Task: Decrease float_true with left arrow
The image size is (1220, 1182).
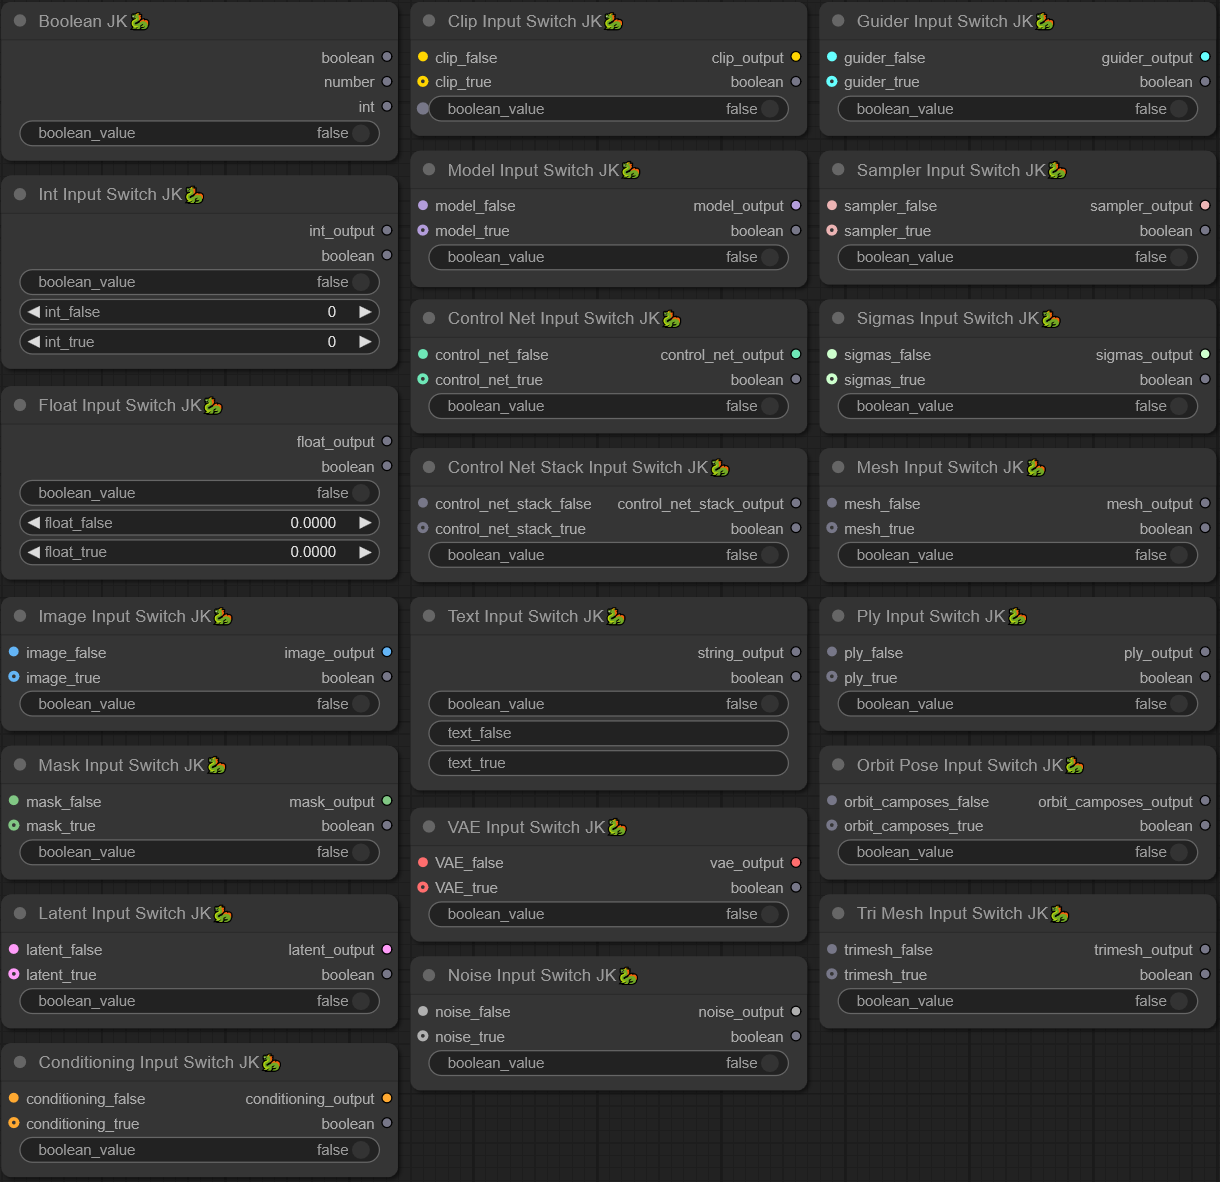Action: (x=34, y=552)
